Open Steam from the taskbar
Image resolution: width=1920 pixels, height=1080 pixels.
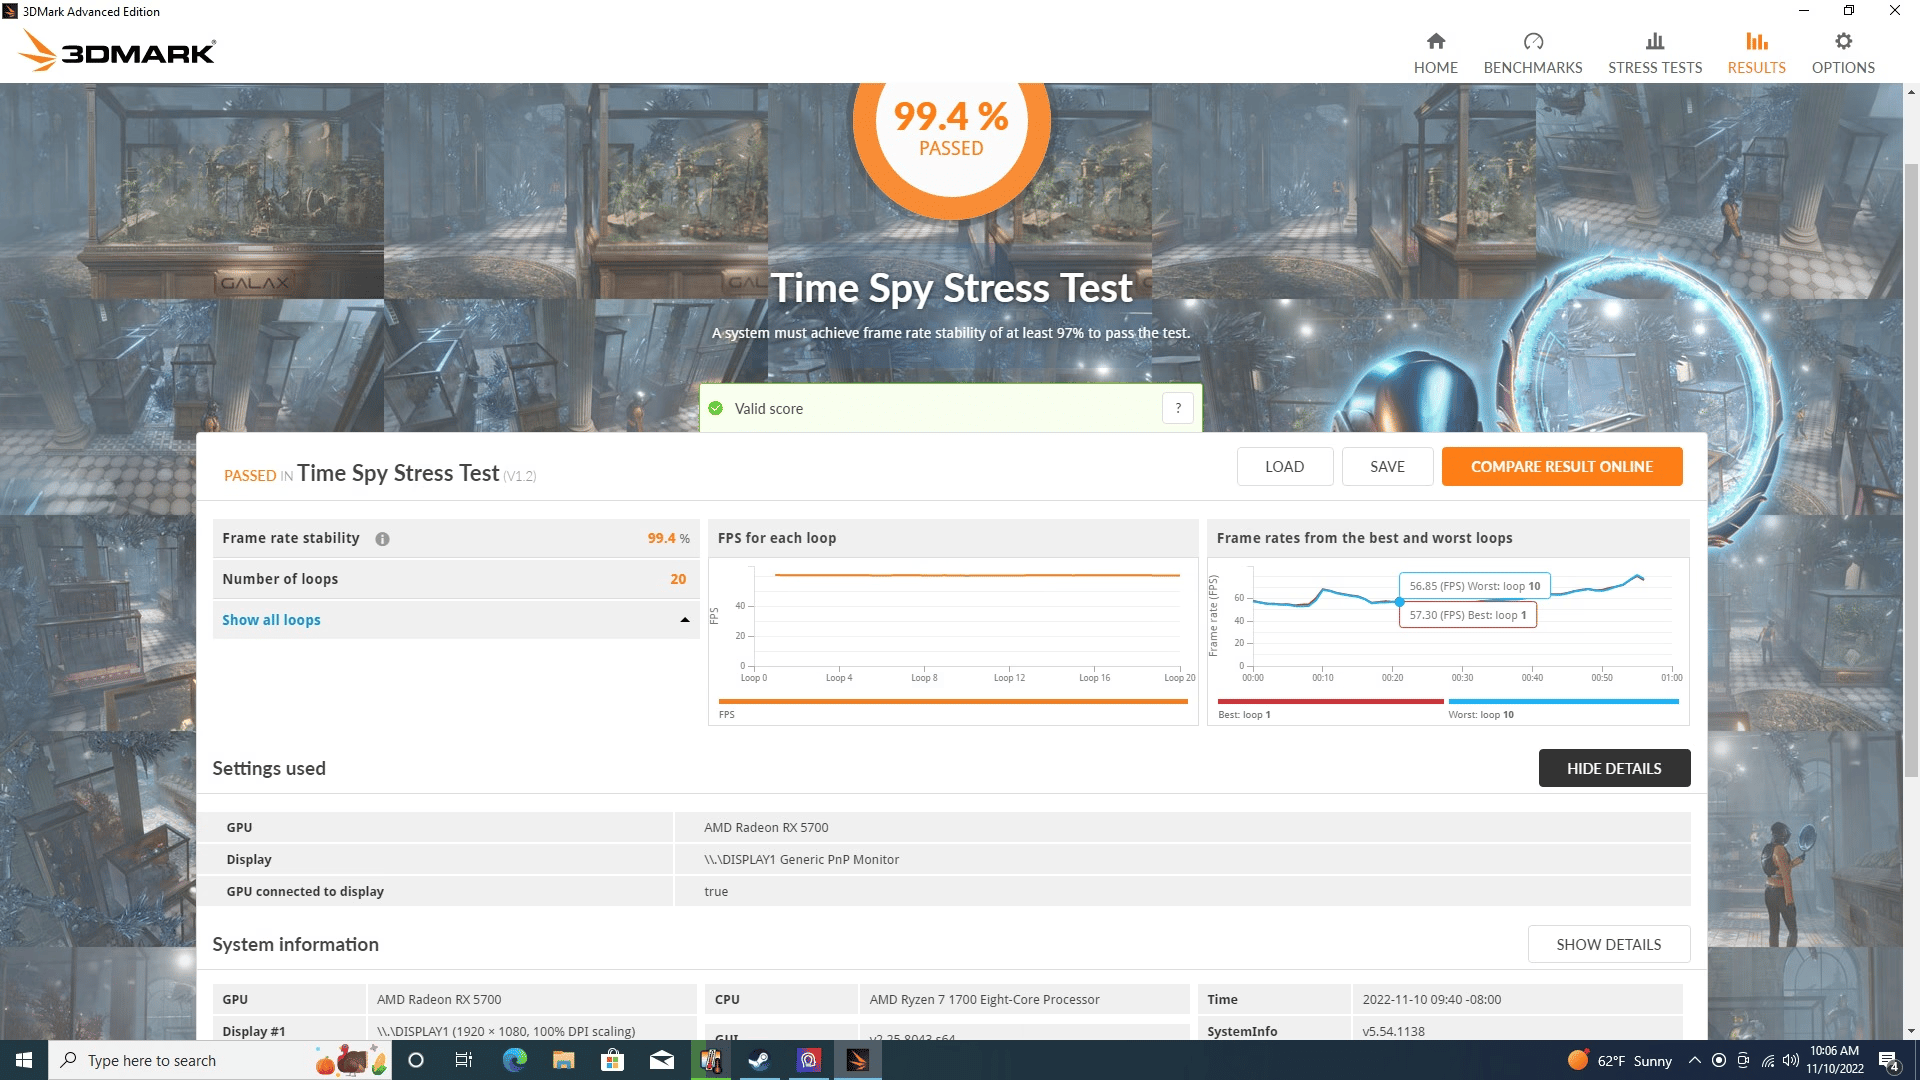click(x=759, y=1060)
